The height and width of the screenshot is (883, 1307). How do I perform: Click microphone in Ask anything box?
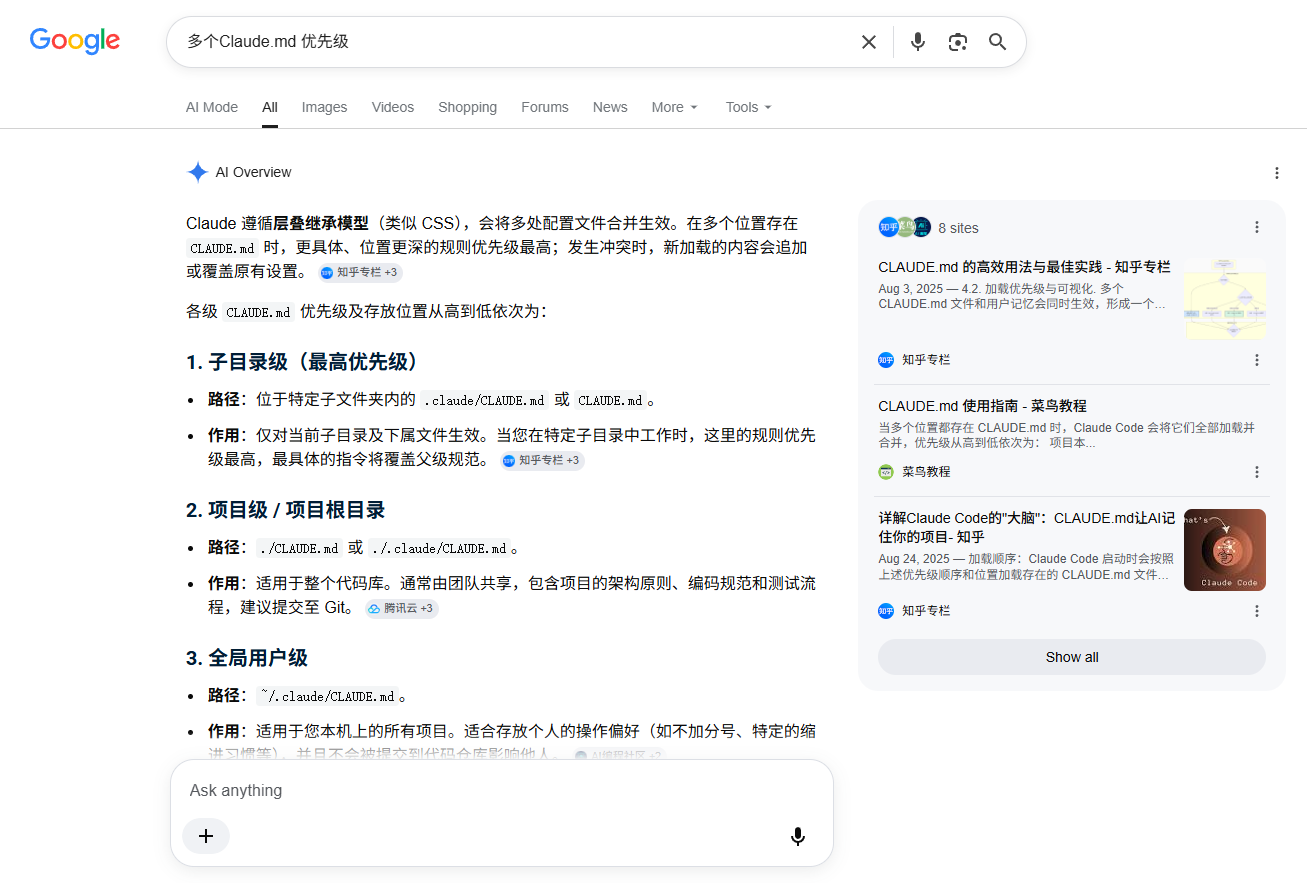797,836
